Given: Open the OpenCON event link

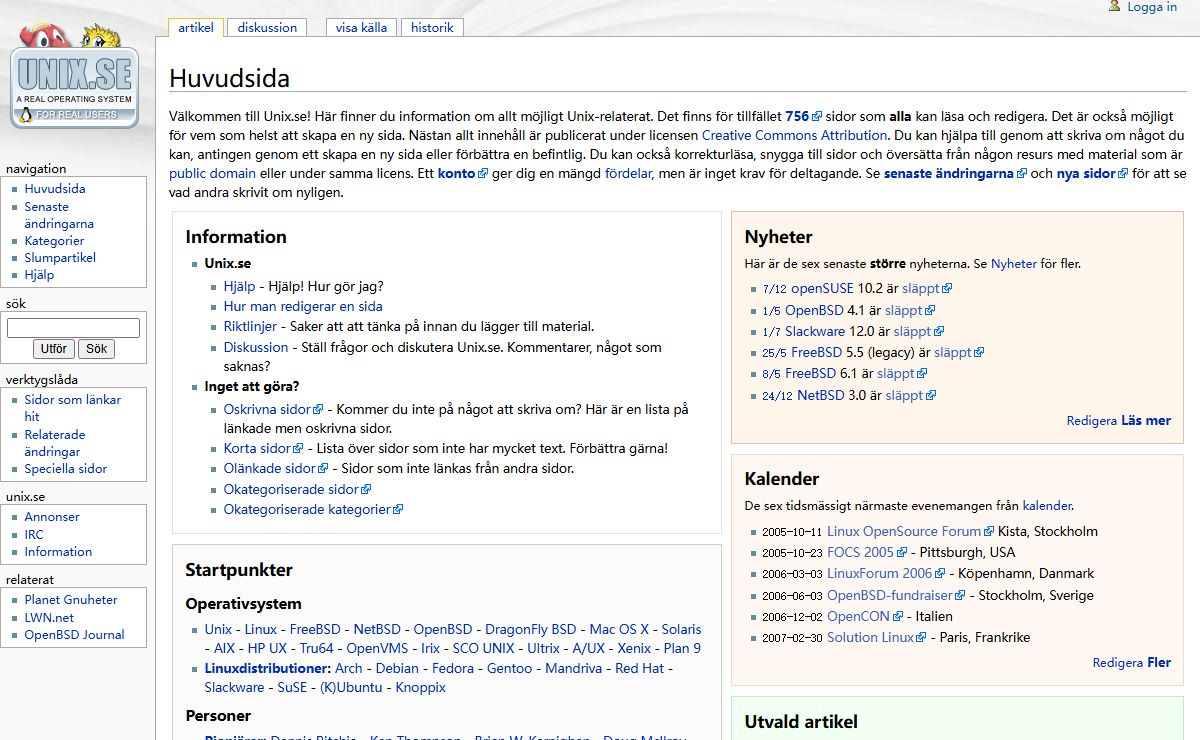Looking at the screenshot, I should pyautogui.click(x=865, y=616).
